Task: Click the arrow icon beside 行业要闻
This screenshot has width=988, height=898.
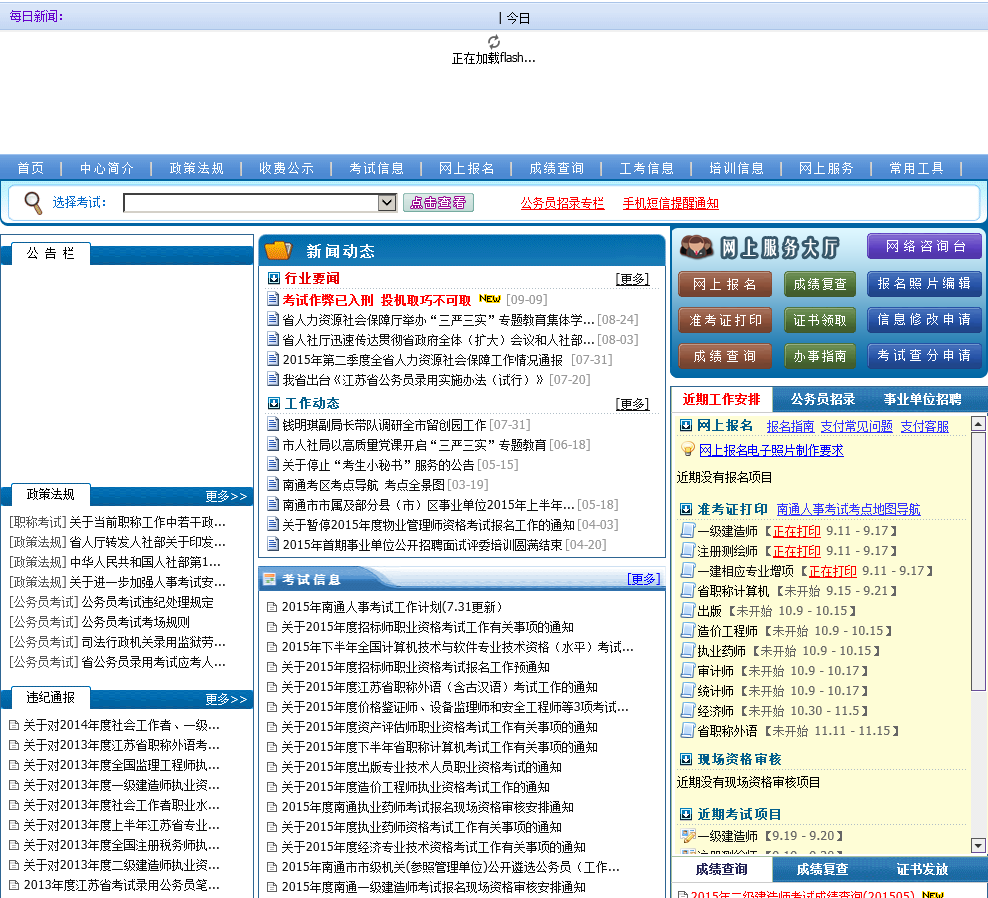Action: pyautogui.click(x=274, y=279)
